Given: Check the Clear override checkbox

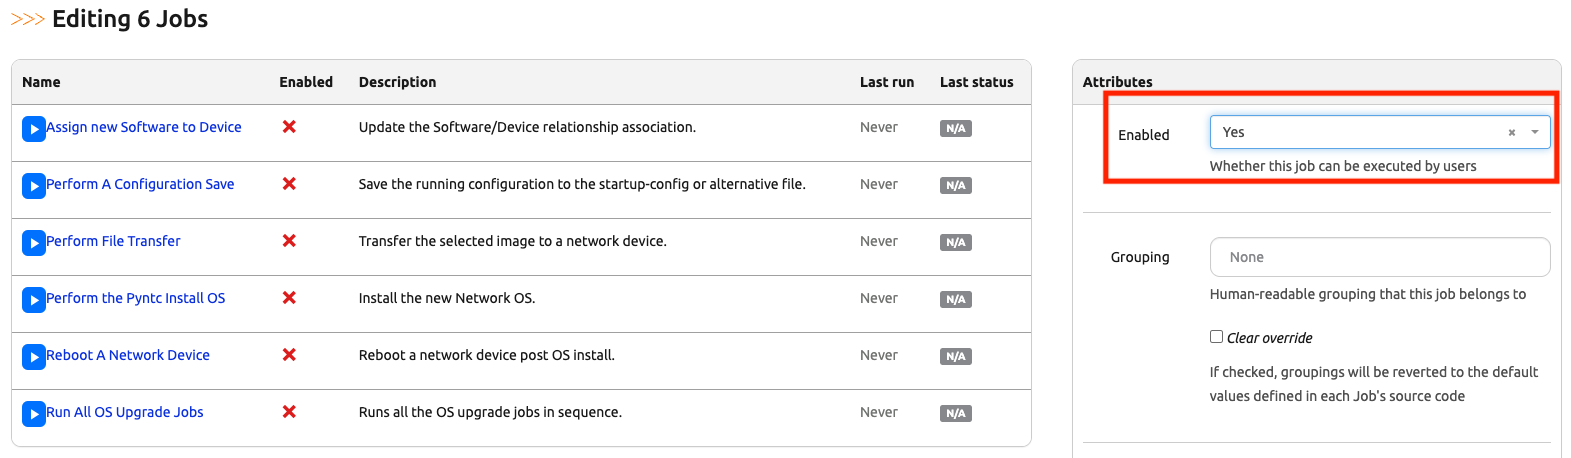Looking at the screenshot, I should click(x=1216, y=337).
